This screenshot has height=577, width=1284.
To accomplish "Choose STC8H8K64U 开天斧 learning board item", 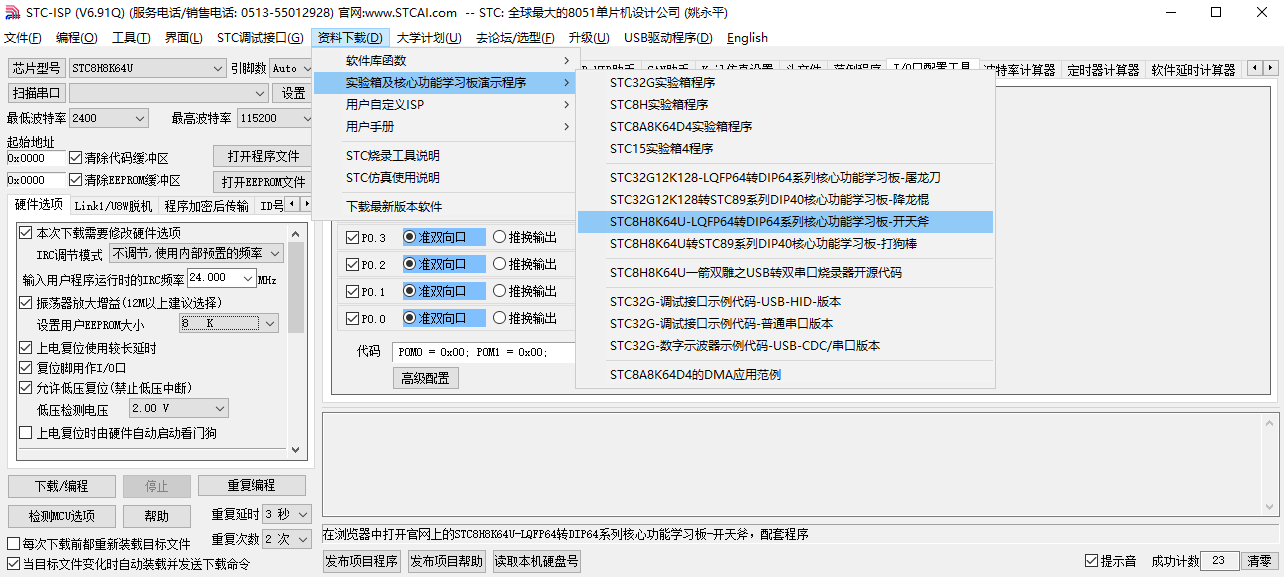I will 785,221.
